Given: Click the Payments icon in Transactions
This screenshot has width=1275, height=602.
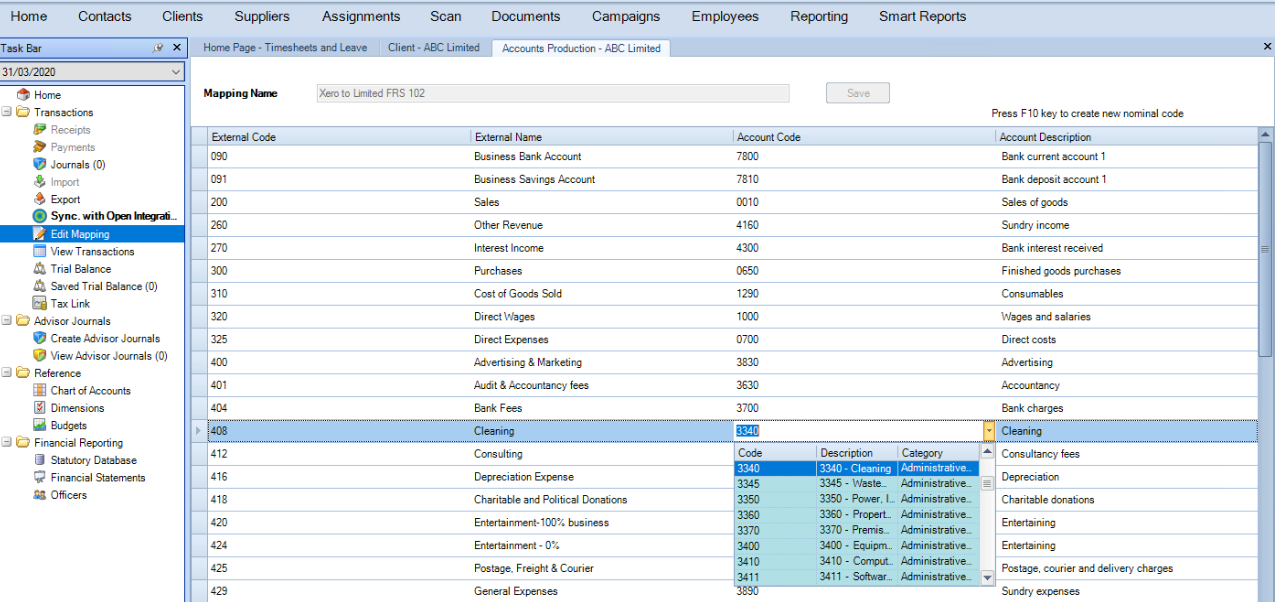Looking at the screenshot, I should click(40, 147).
